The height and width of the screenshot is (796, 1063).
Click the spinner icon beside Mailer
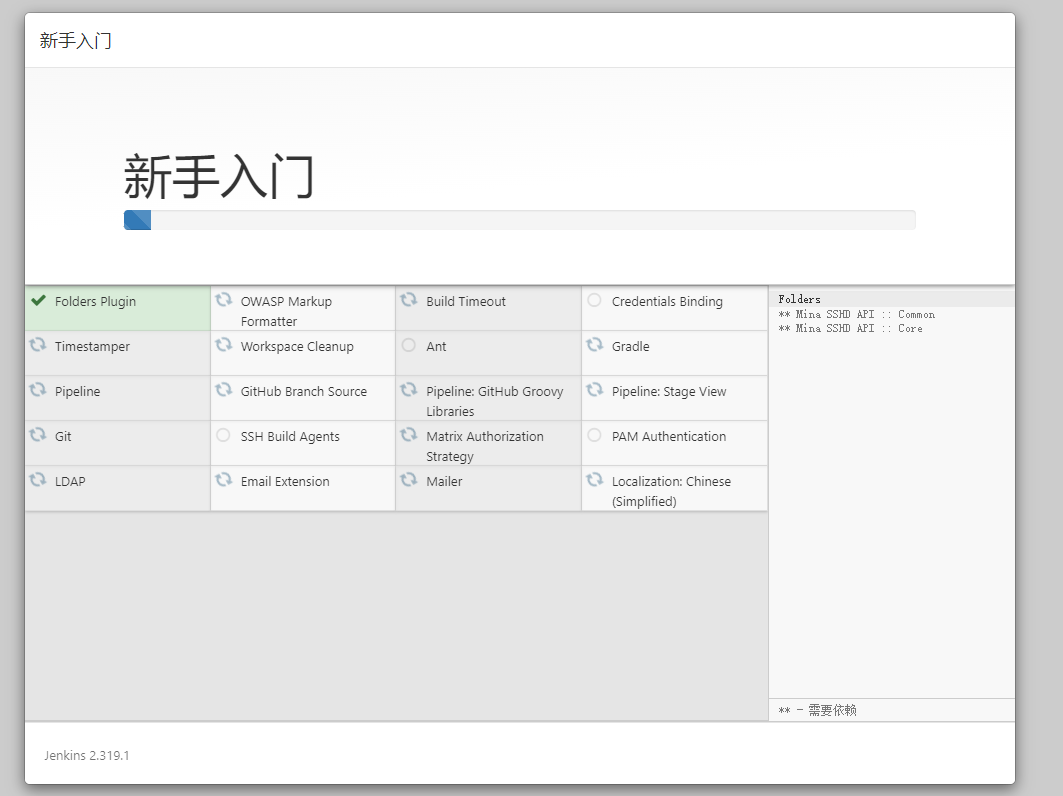click(x=409, y=480)
